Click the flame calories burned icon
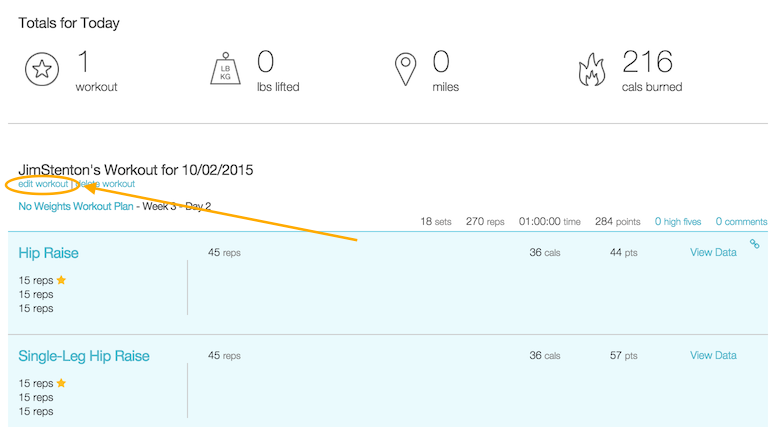 [x=592, y=69]
